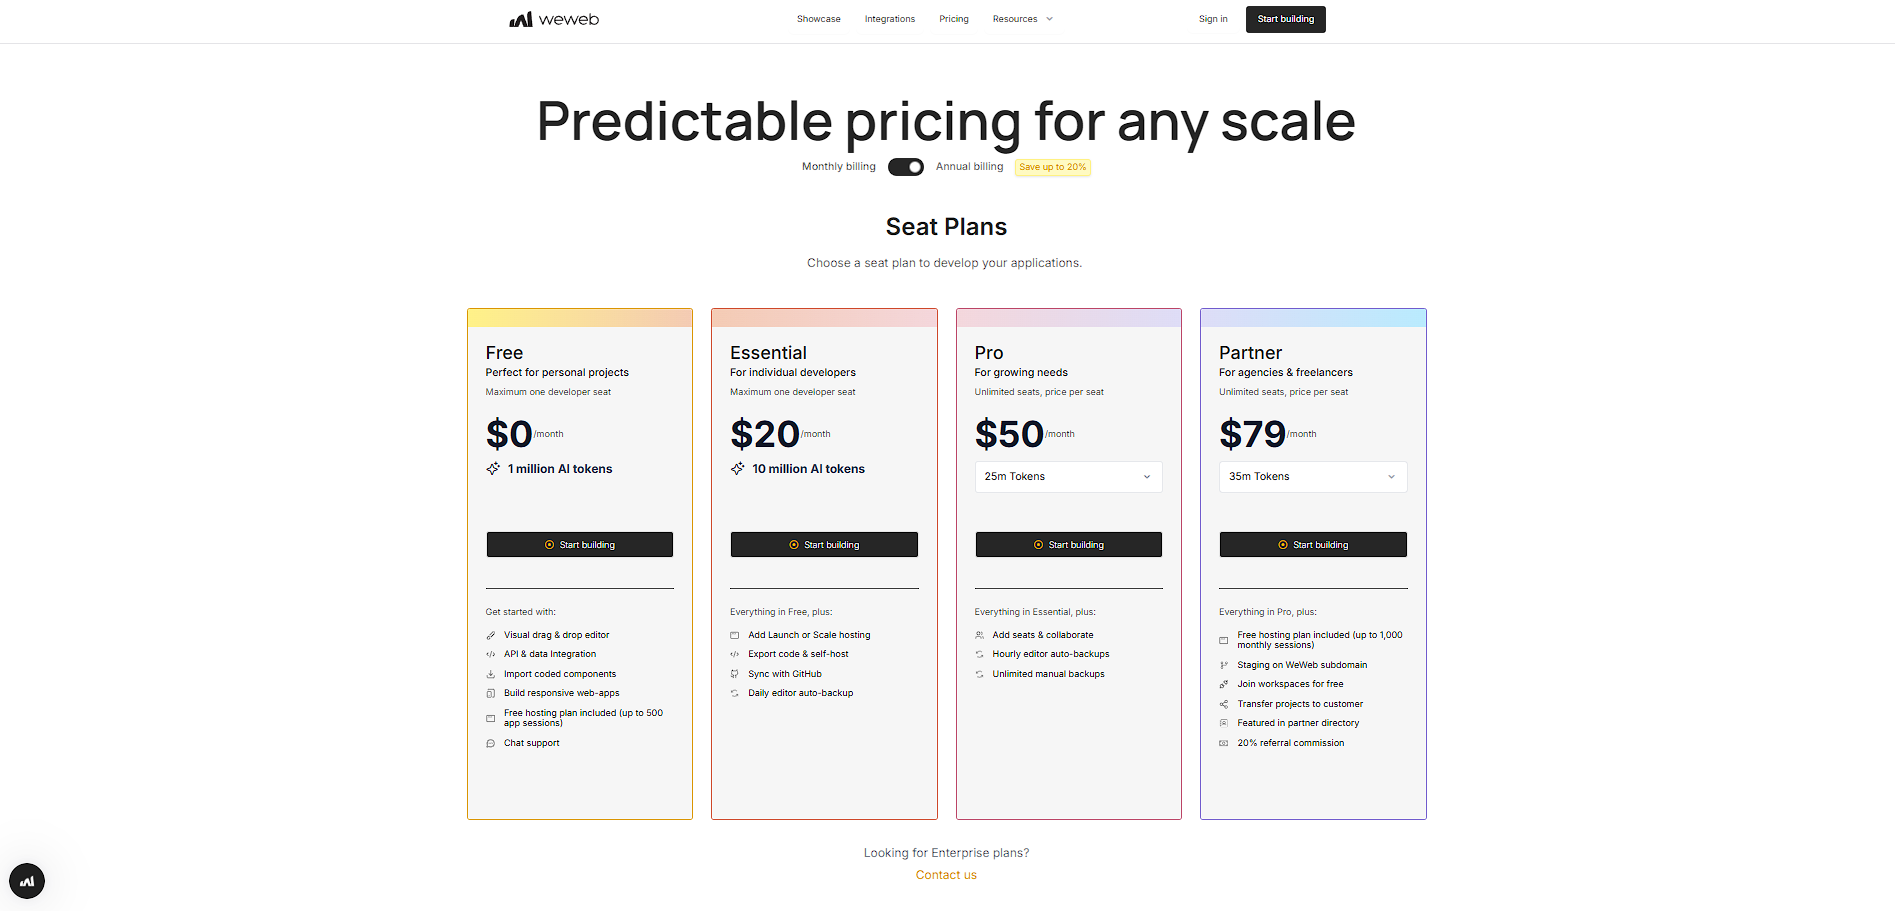This screenshot has width=1895, height=911.
Task: Open the 35m Tokens dropdown in Partner
Action: click(x=1313, y=477)
